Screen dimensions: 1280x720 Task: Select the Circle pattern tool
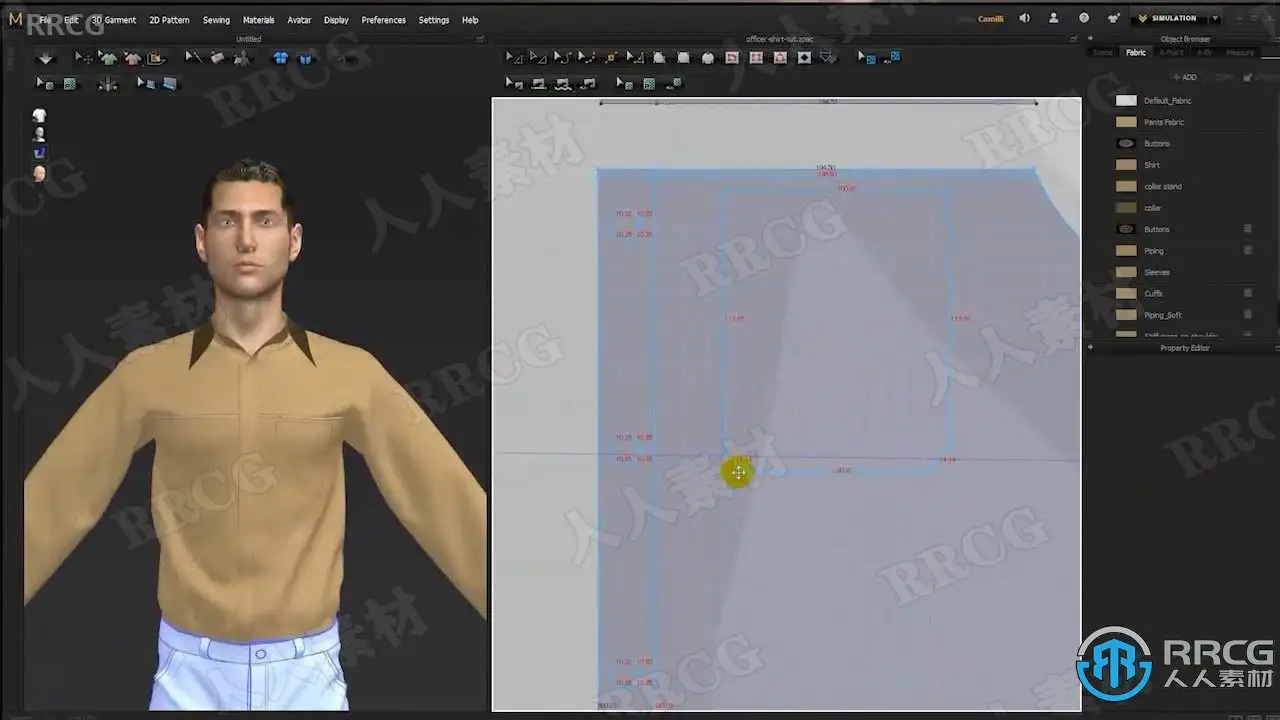[708, 58]
